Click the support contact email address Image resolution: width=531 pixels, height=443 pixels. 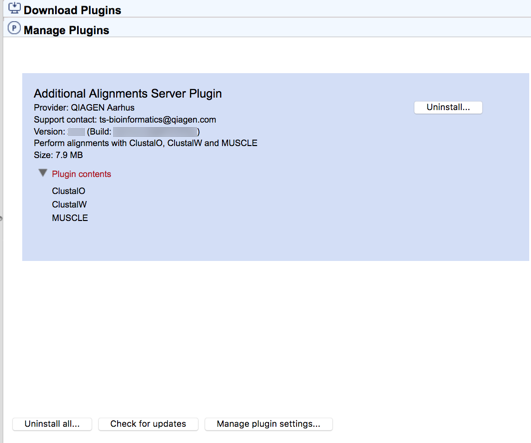(x=157, y=120)
